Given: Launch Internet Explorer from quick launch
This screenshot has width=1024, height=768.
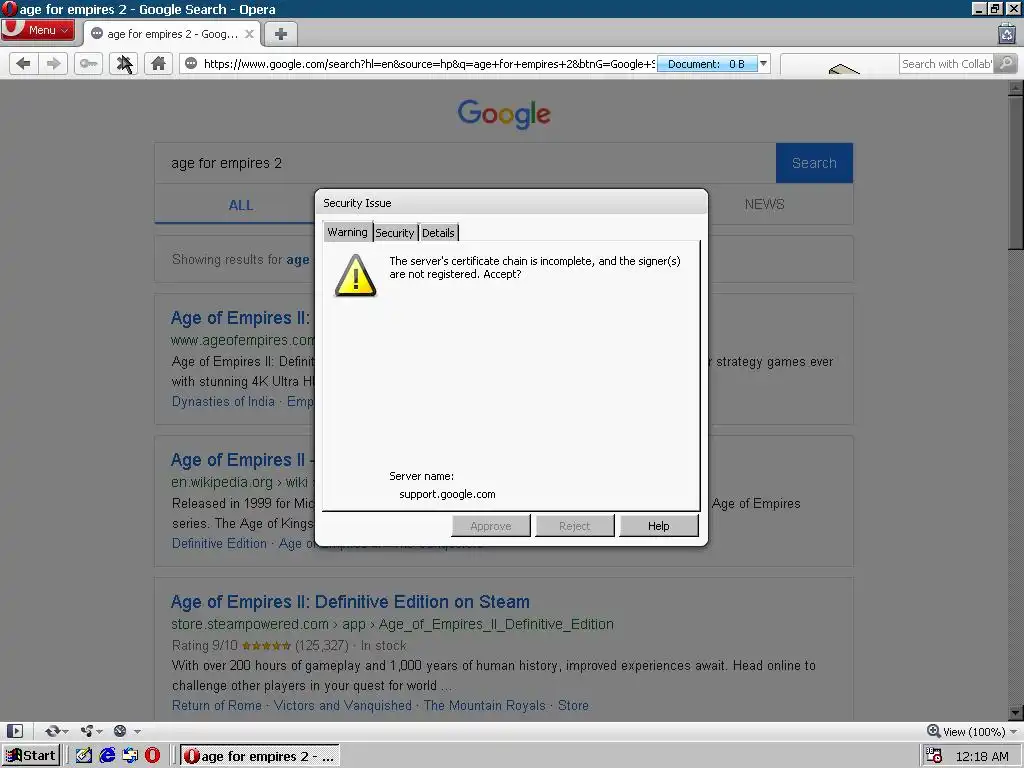Looking at the screenshot, I should (107, 756).
